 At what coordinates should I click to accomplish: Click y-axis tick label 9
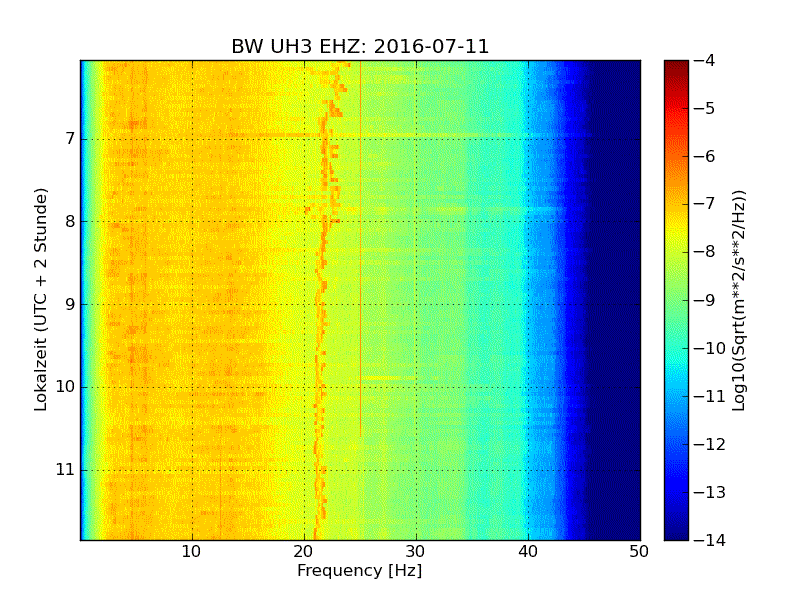[70, 305]
